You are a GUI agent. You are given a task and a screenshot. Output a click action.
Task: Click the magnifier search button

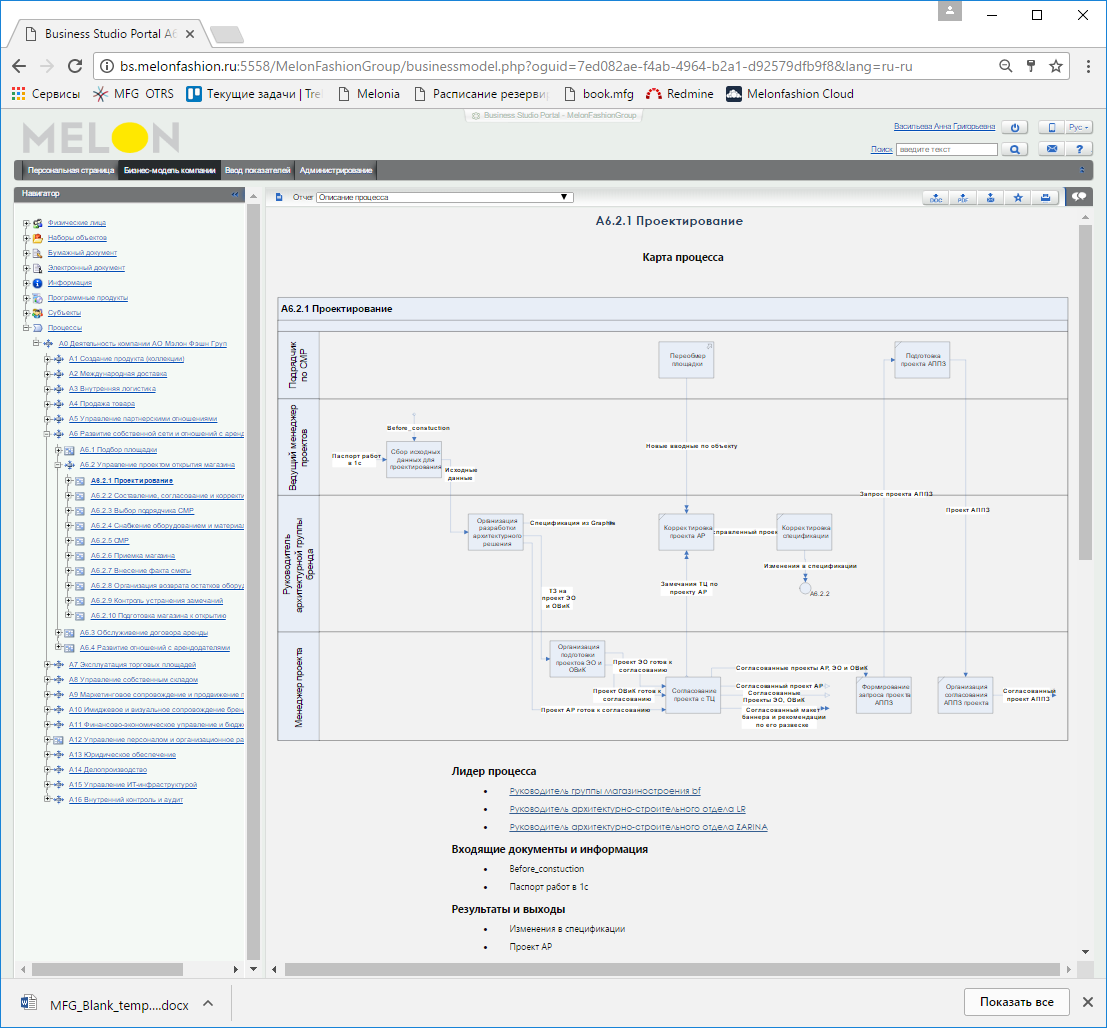(x=1015, y=149)
